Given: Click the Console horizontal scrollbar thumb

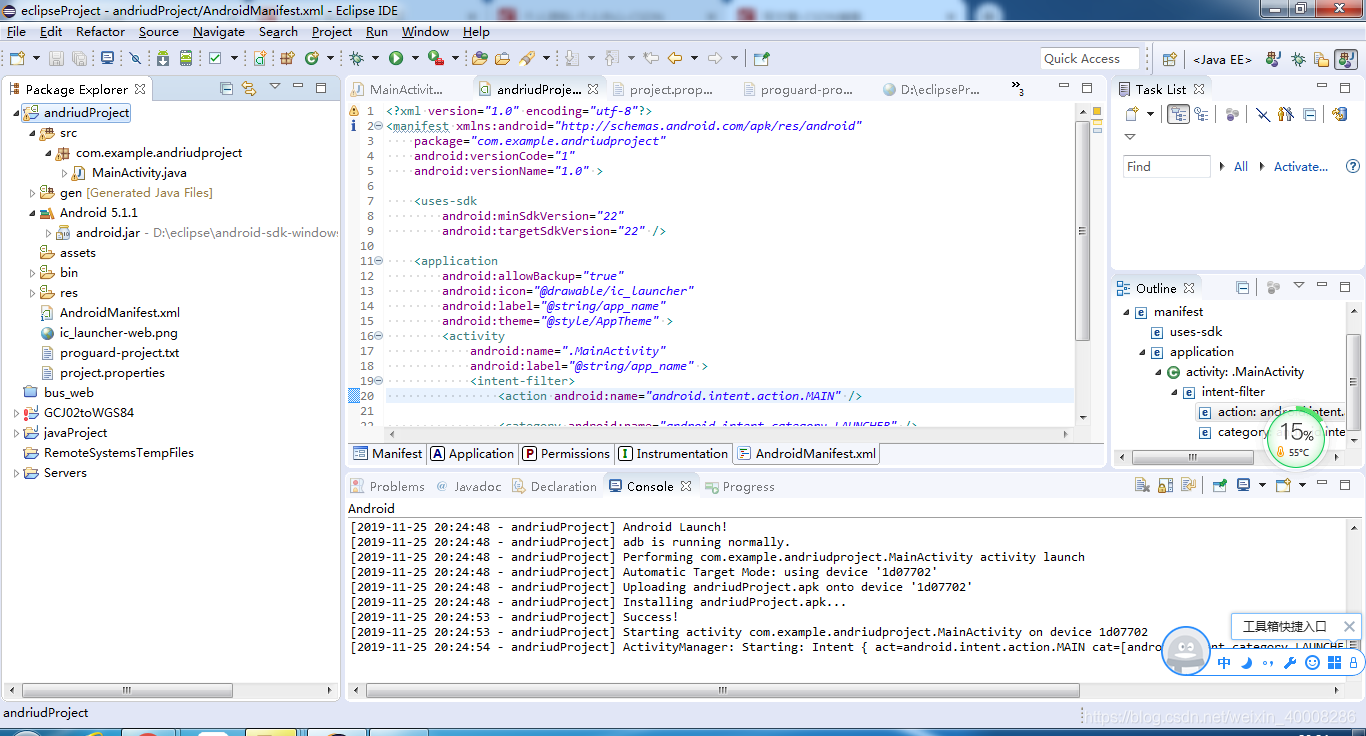Looking at the screenshot, I should [723, 690].
